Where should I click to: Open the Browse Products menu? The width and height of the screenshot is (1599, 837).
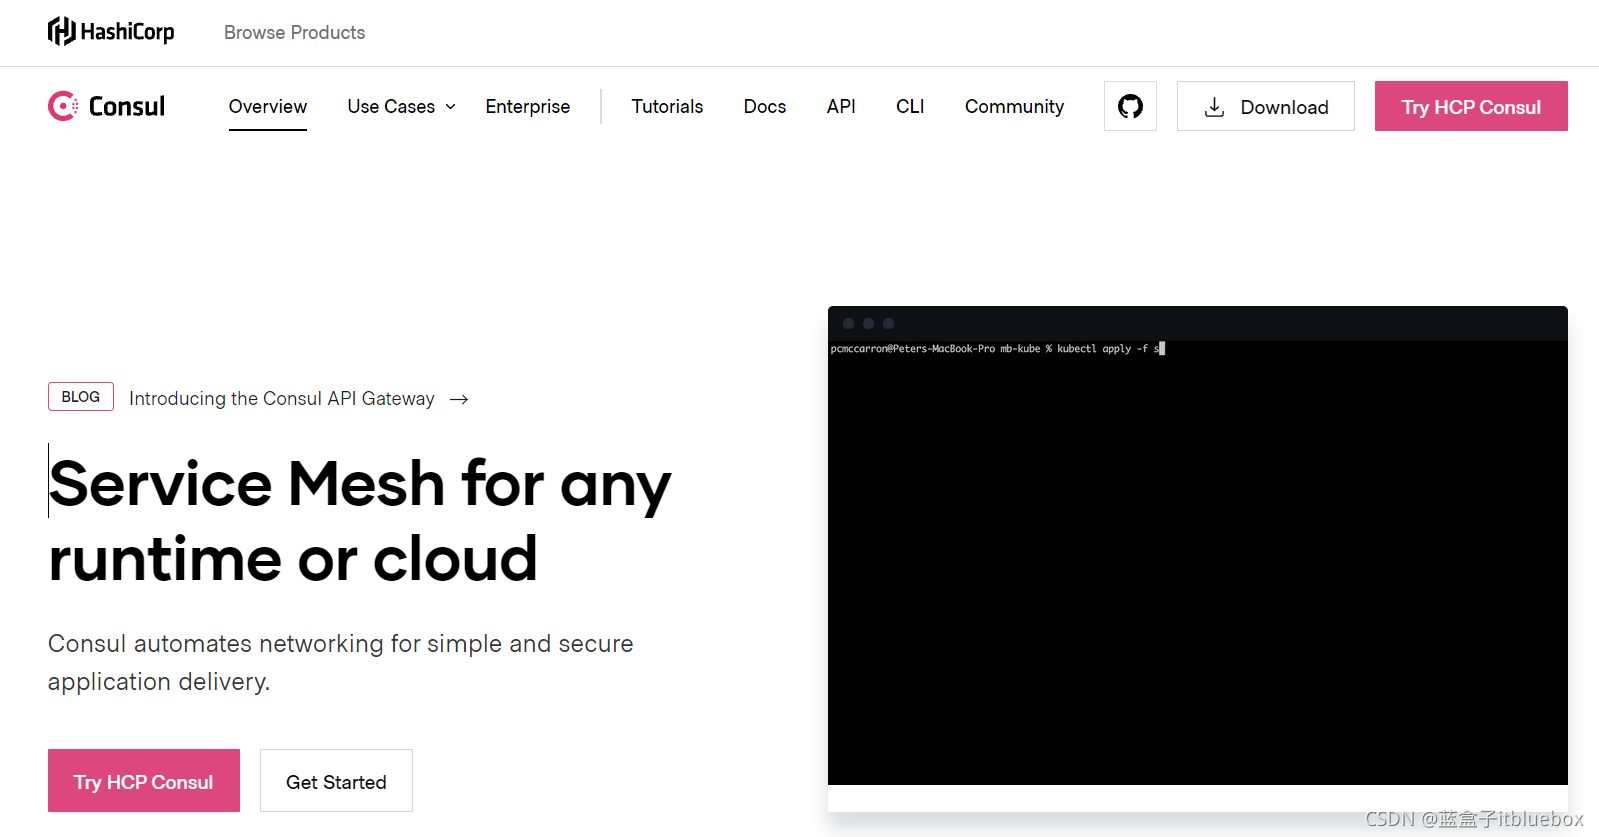(x=294, y=32)
